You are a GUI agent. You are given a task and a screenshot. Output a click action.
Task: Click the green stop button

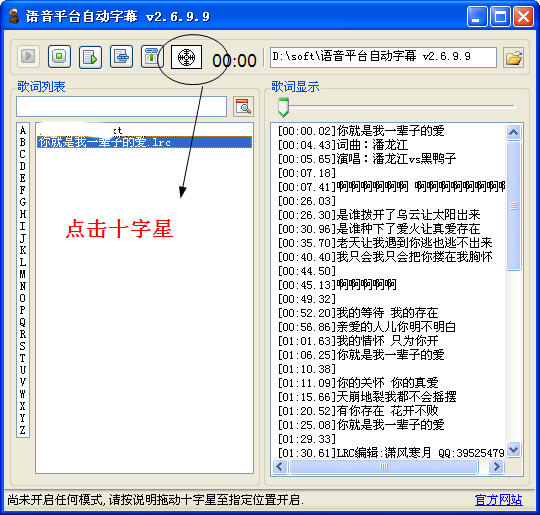[x=60, y=56]
